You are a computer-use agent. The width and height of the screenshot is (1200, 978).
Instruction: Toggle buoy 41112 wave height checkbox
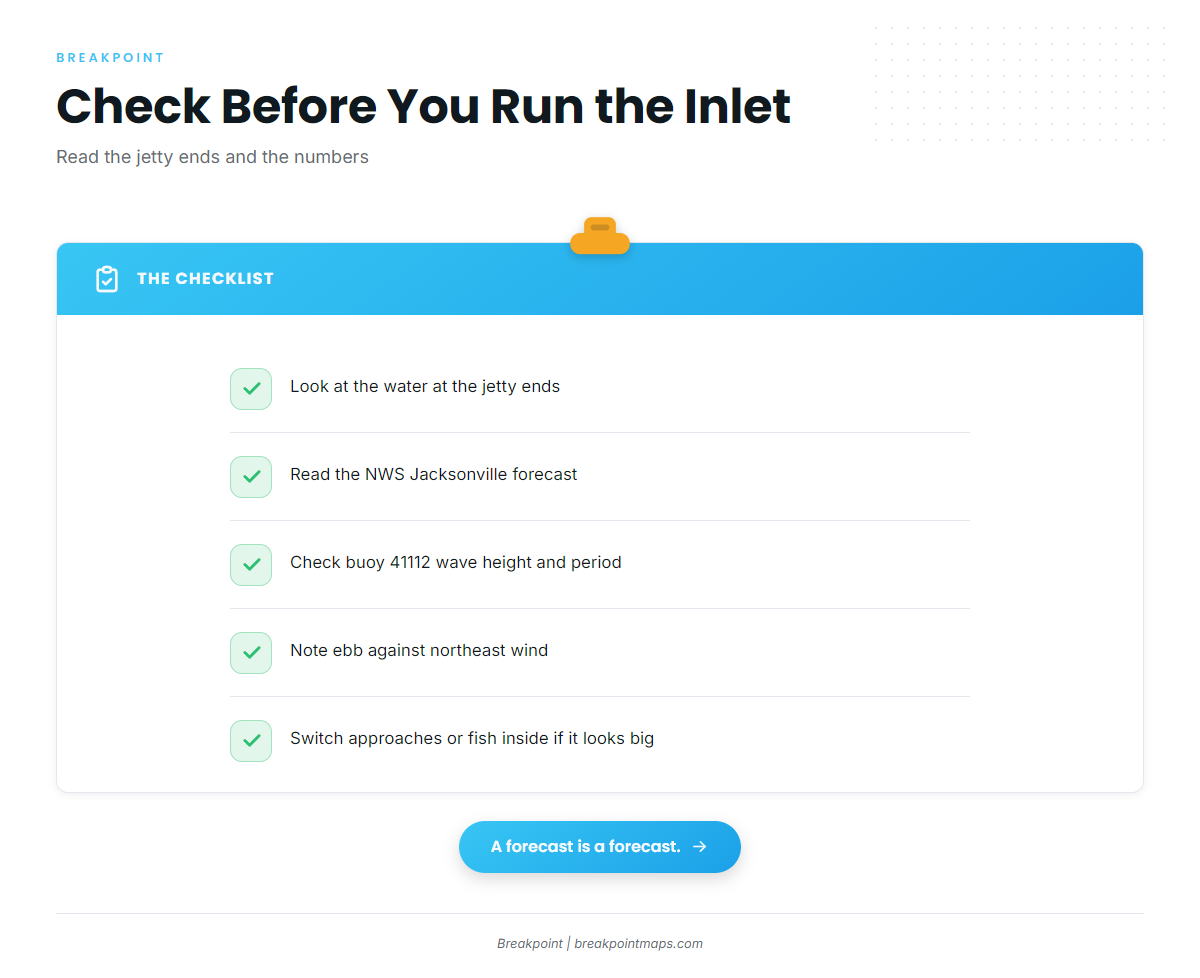click(x=251, y=565)
